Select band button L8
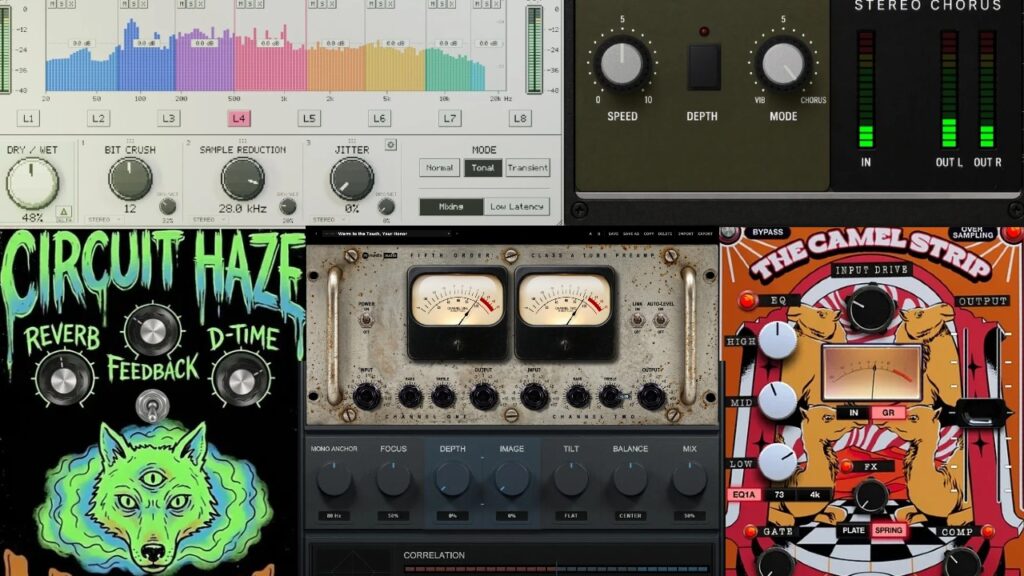The height and width of the screenshot is (576, 1024). coord(520,118)
